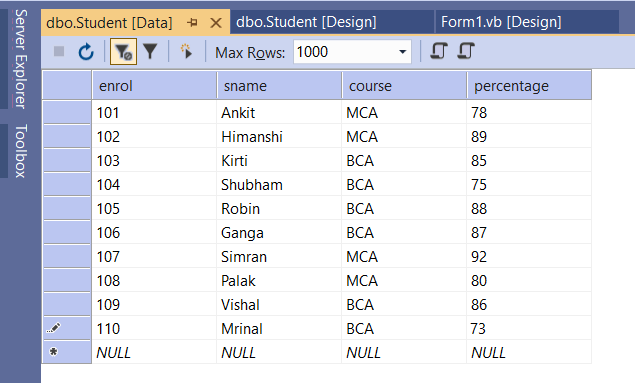
Task: Click the sname column header
Action: [279, 85]
